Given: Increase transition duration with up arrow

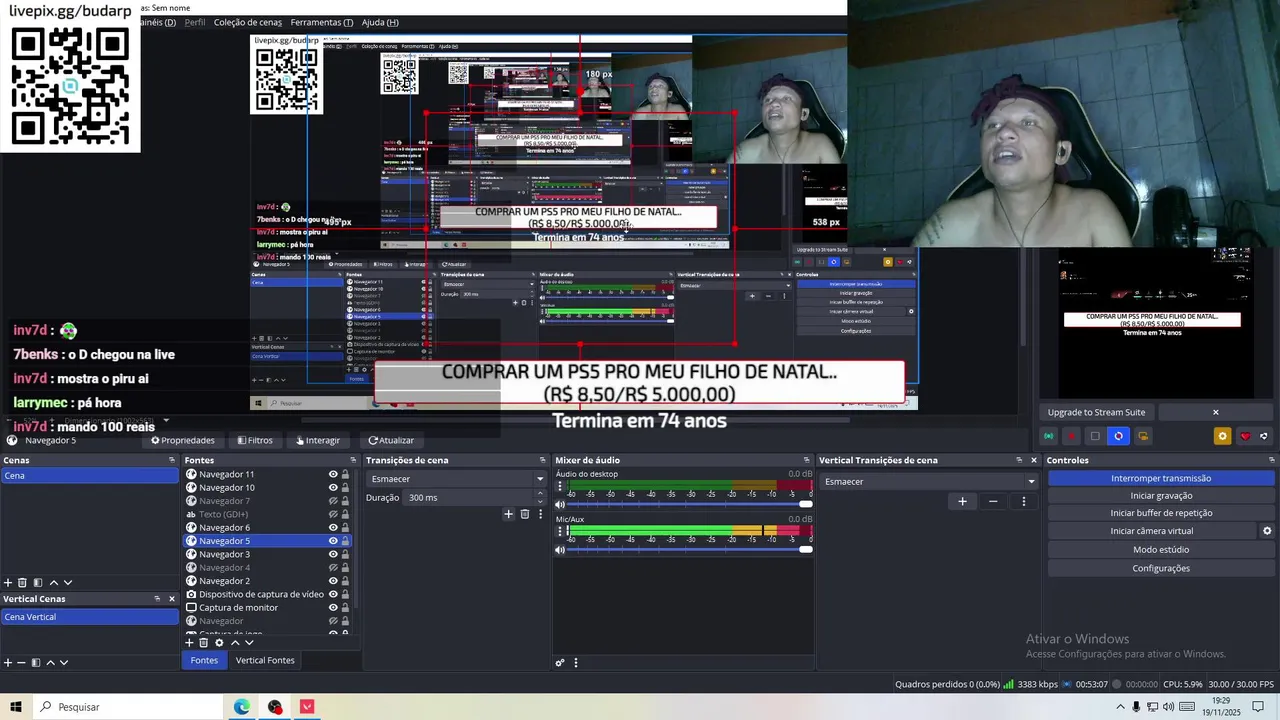Looking at the screenshot, I should [542, 494].
